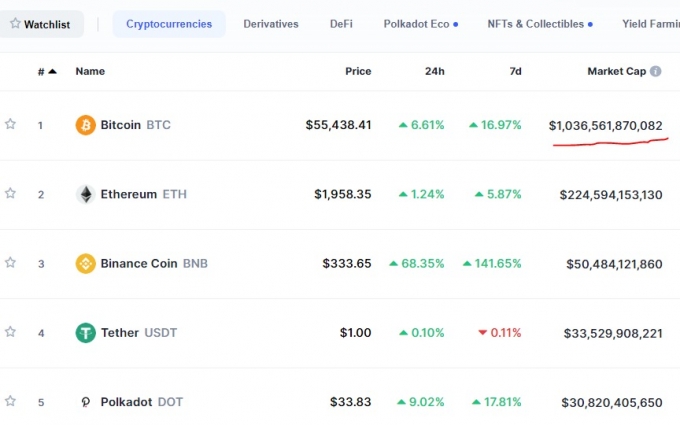The width and height of the screenshot is (680, 425).
Task: Toggle the watchlist star for Ethereum
Action: click(x=10, y=193)
